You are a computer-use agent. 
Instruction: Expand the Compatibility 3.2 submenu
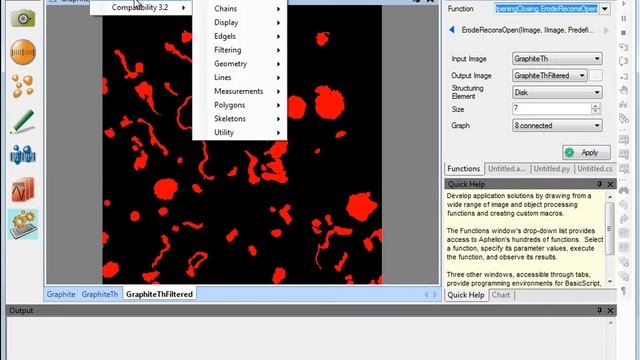[x=141, y=8]
